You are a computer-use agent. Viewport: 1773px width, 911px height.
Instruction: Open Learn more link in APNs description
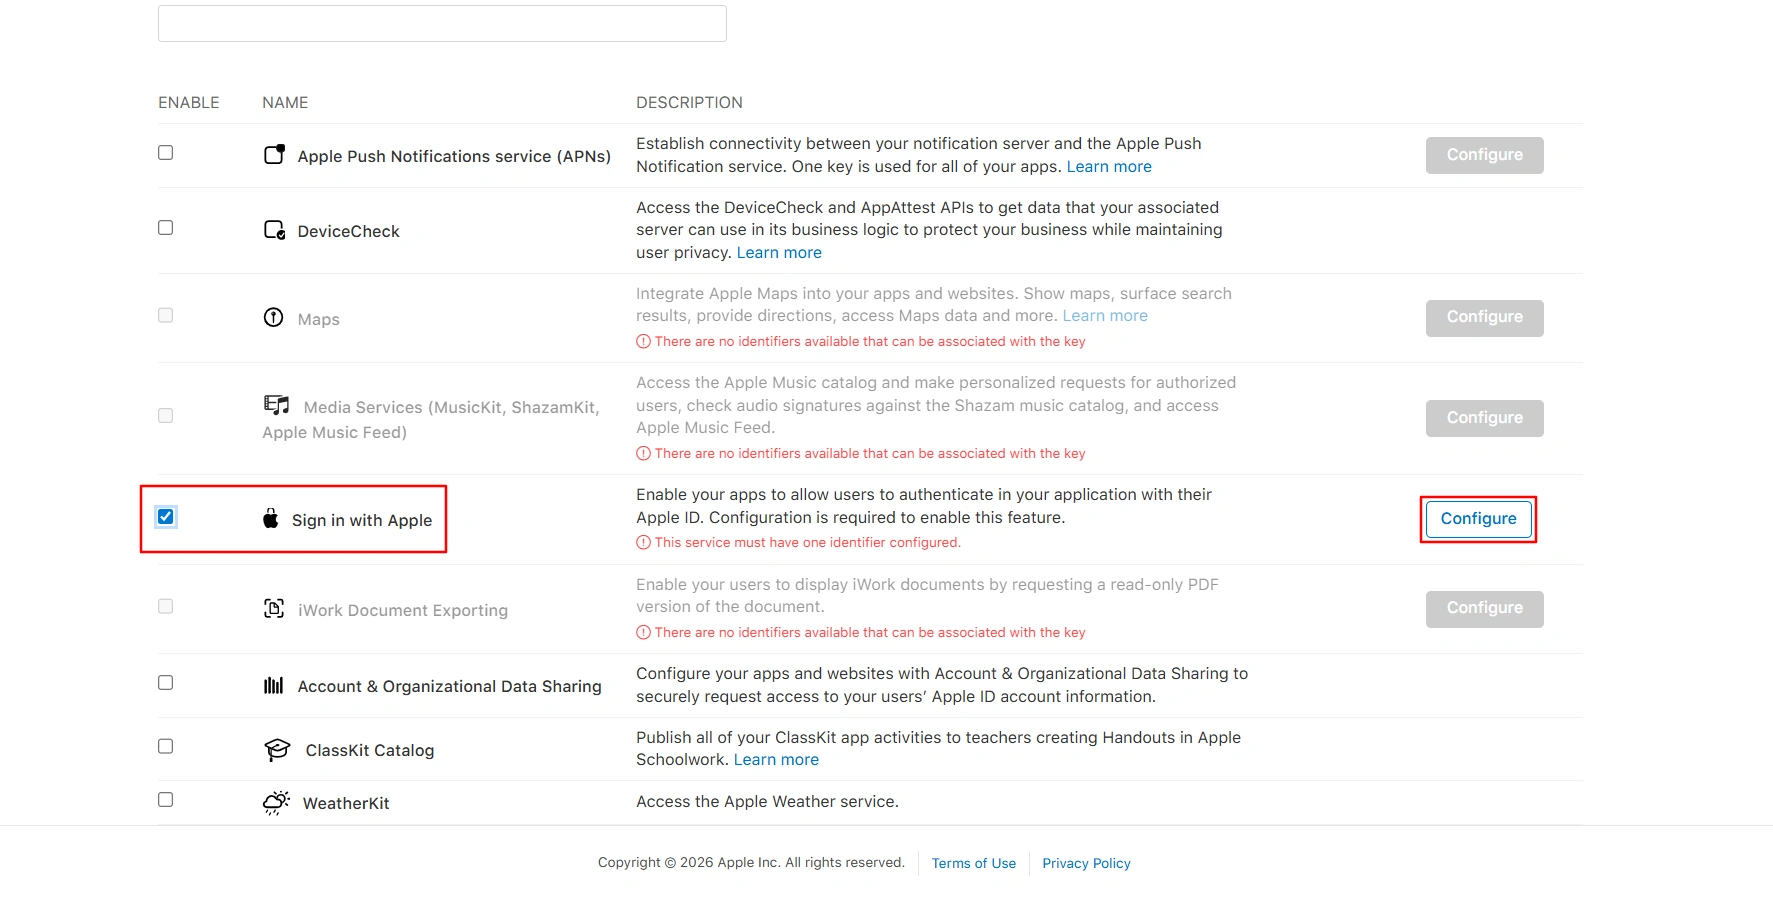point(1109,167)
